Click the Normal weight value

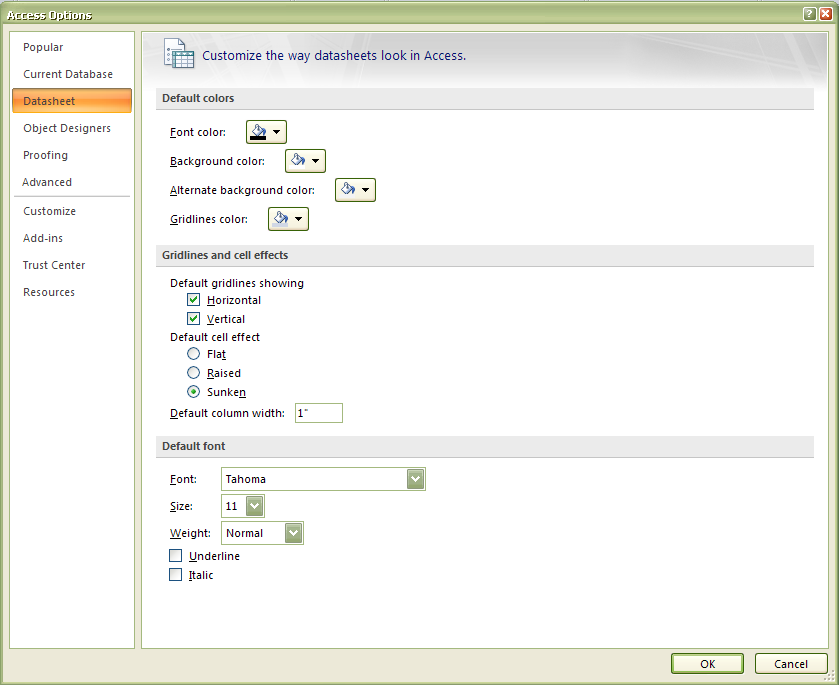(x=245, y=533)
